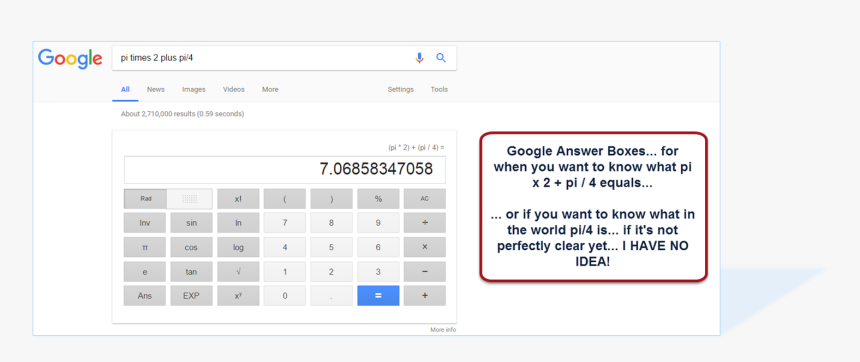
Task: Click the blue equals key
Action: tap(378, 296)
